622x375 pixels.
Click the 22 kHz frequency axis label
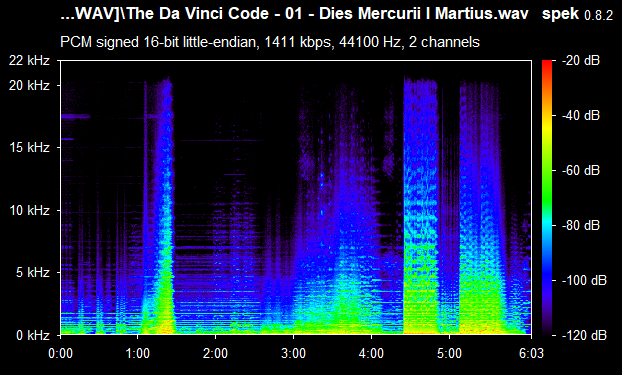pyautogui.click(x=29, y=61)
